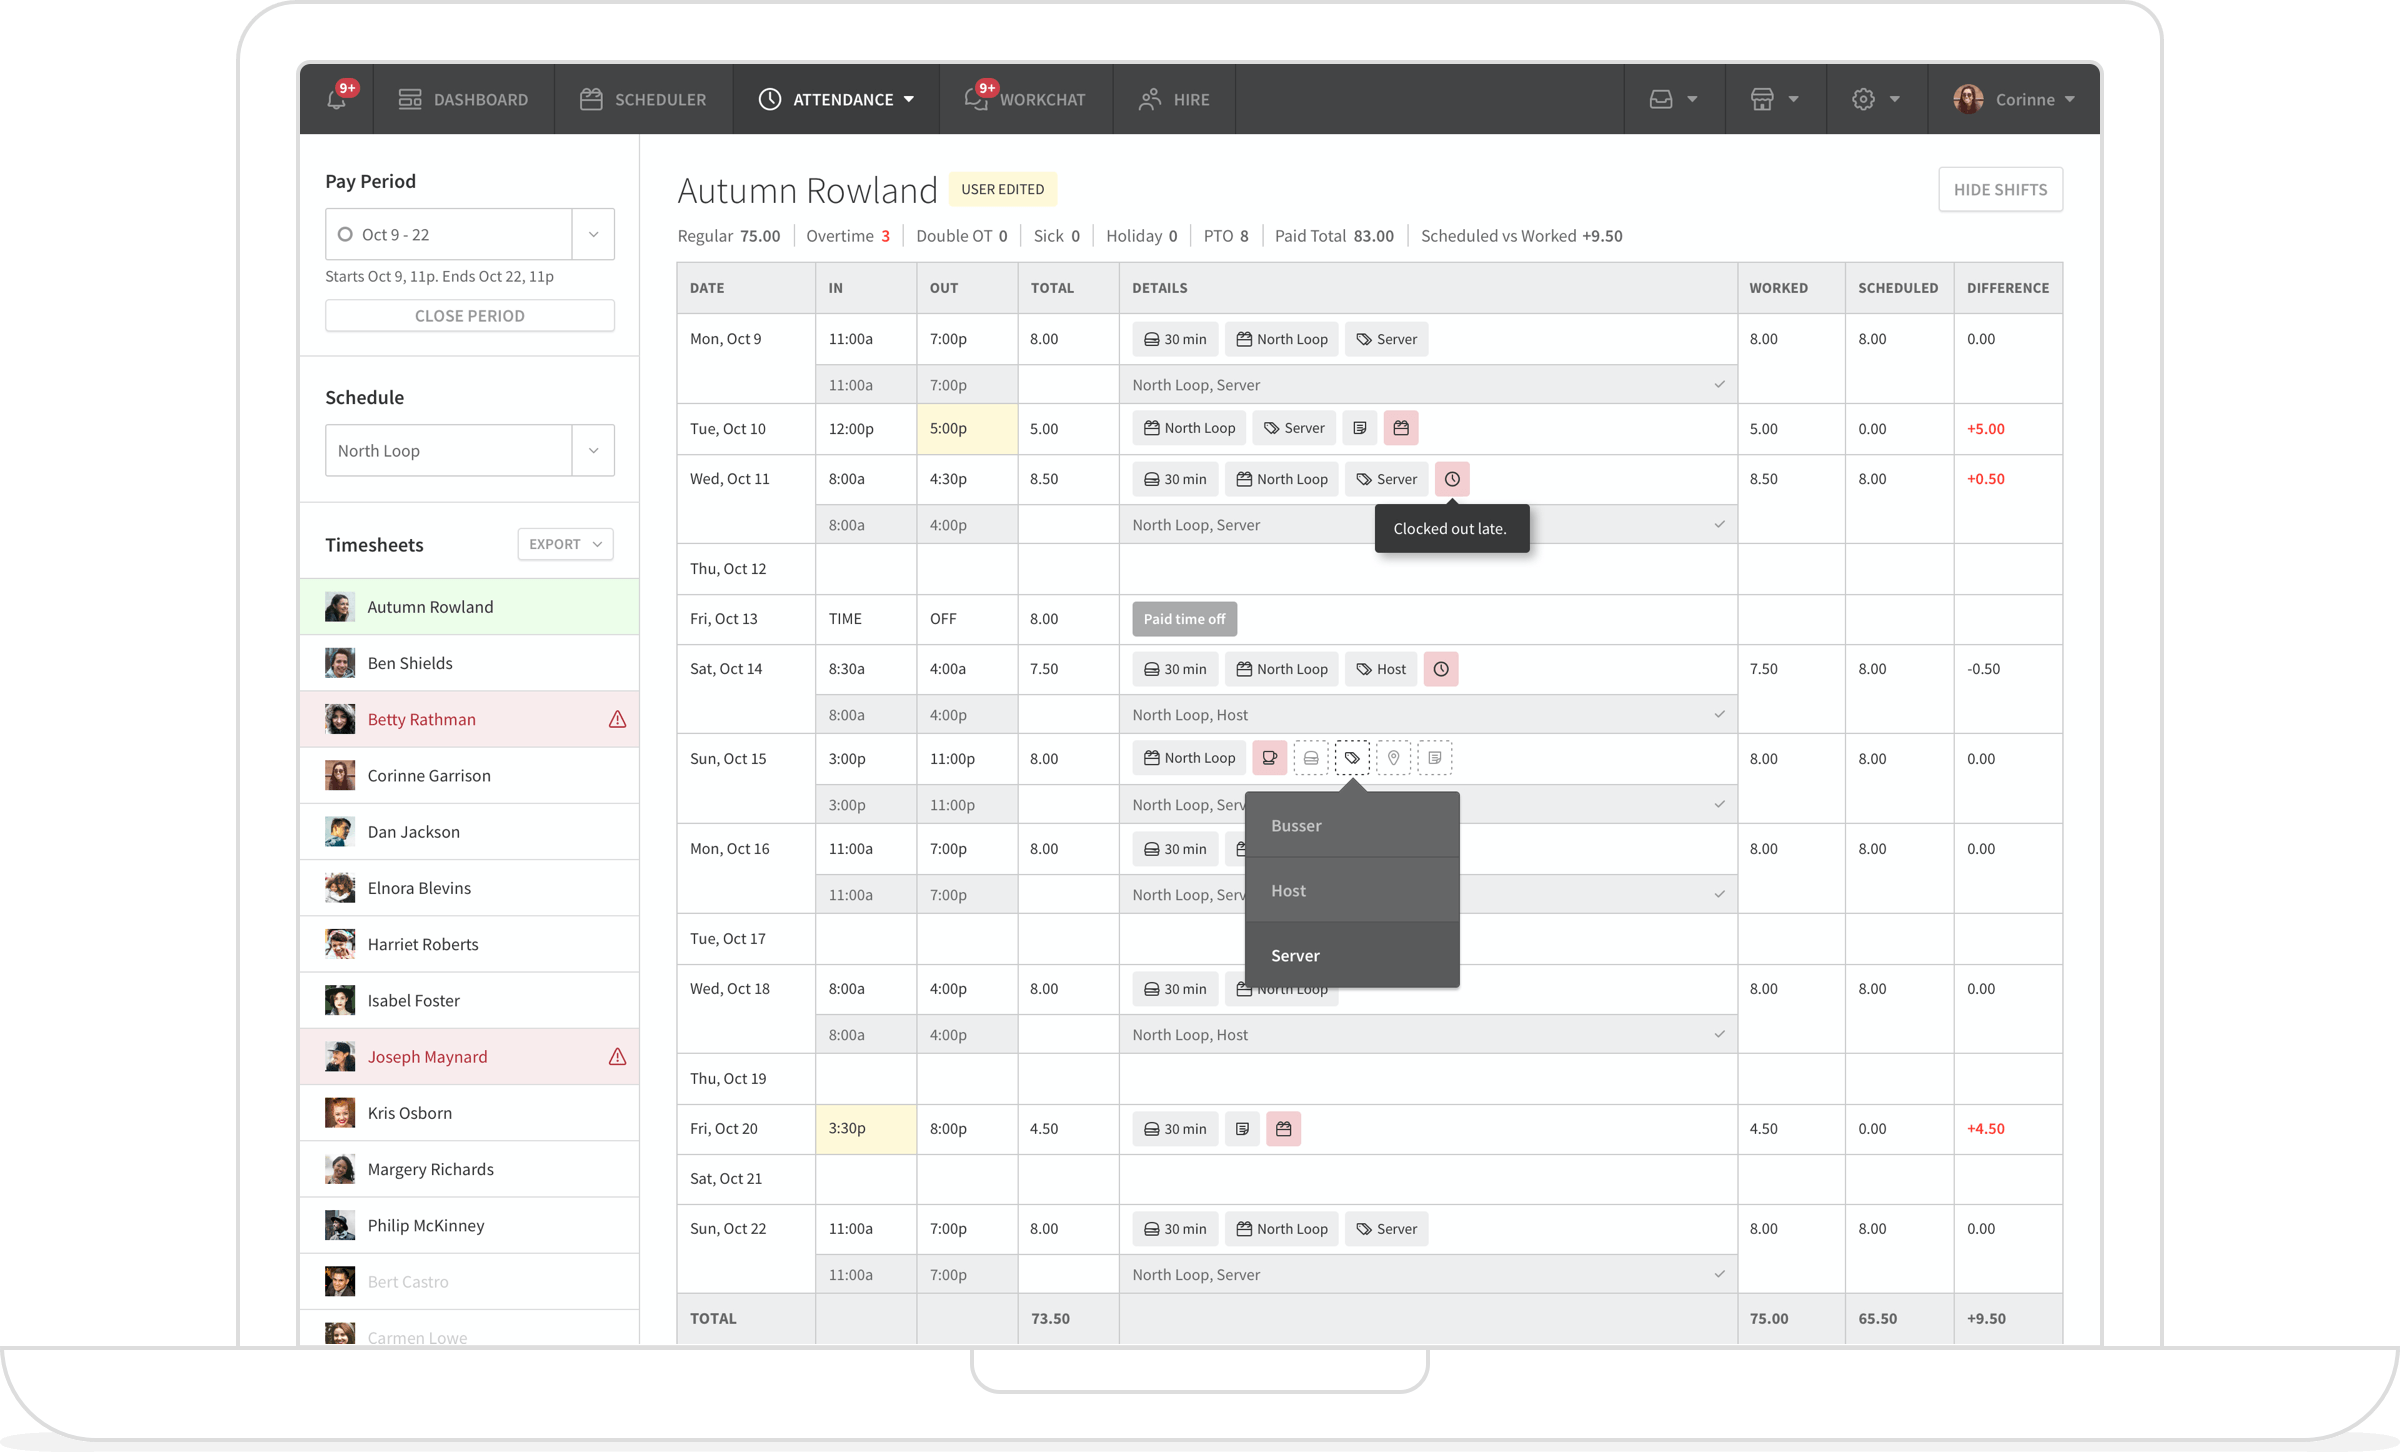Toggle row visibility checkmark on Wed Oct 11
This screenshot has width=2400, height=1452.
click(x=1718, y=523)
